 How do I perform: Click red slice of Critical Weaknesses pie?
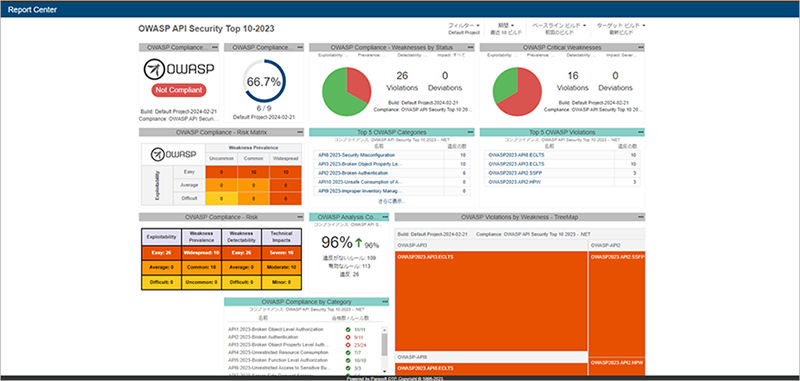(526, 97)
